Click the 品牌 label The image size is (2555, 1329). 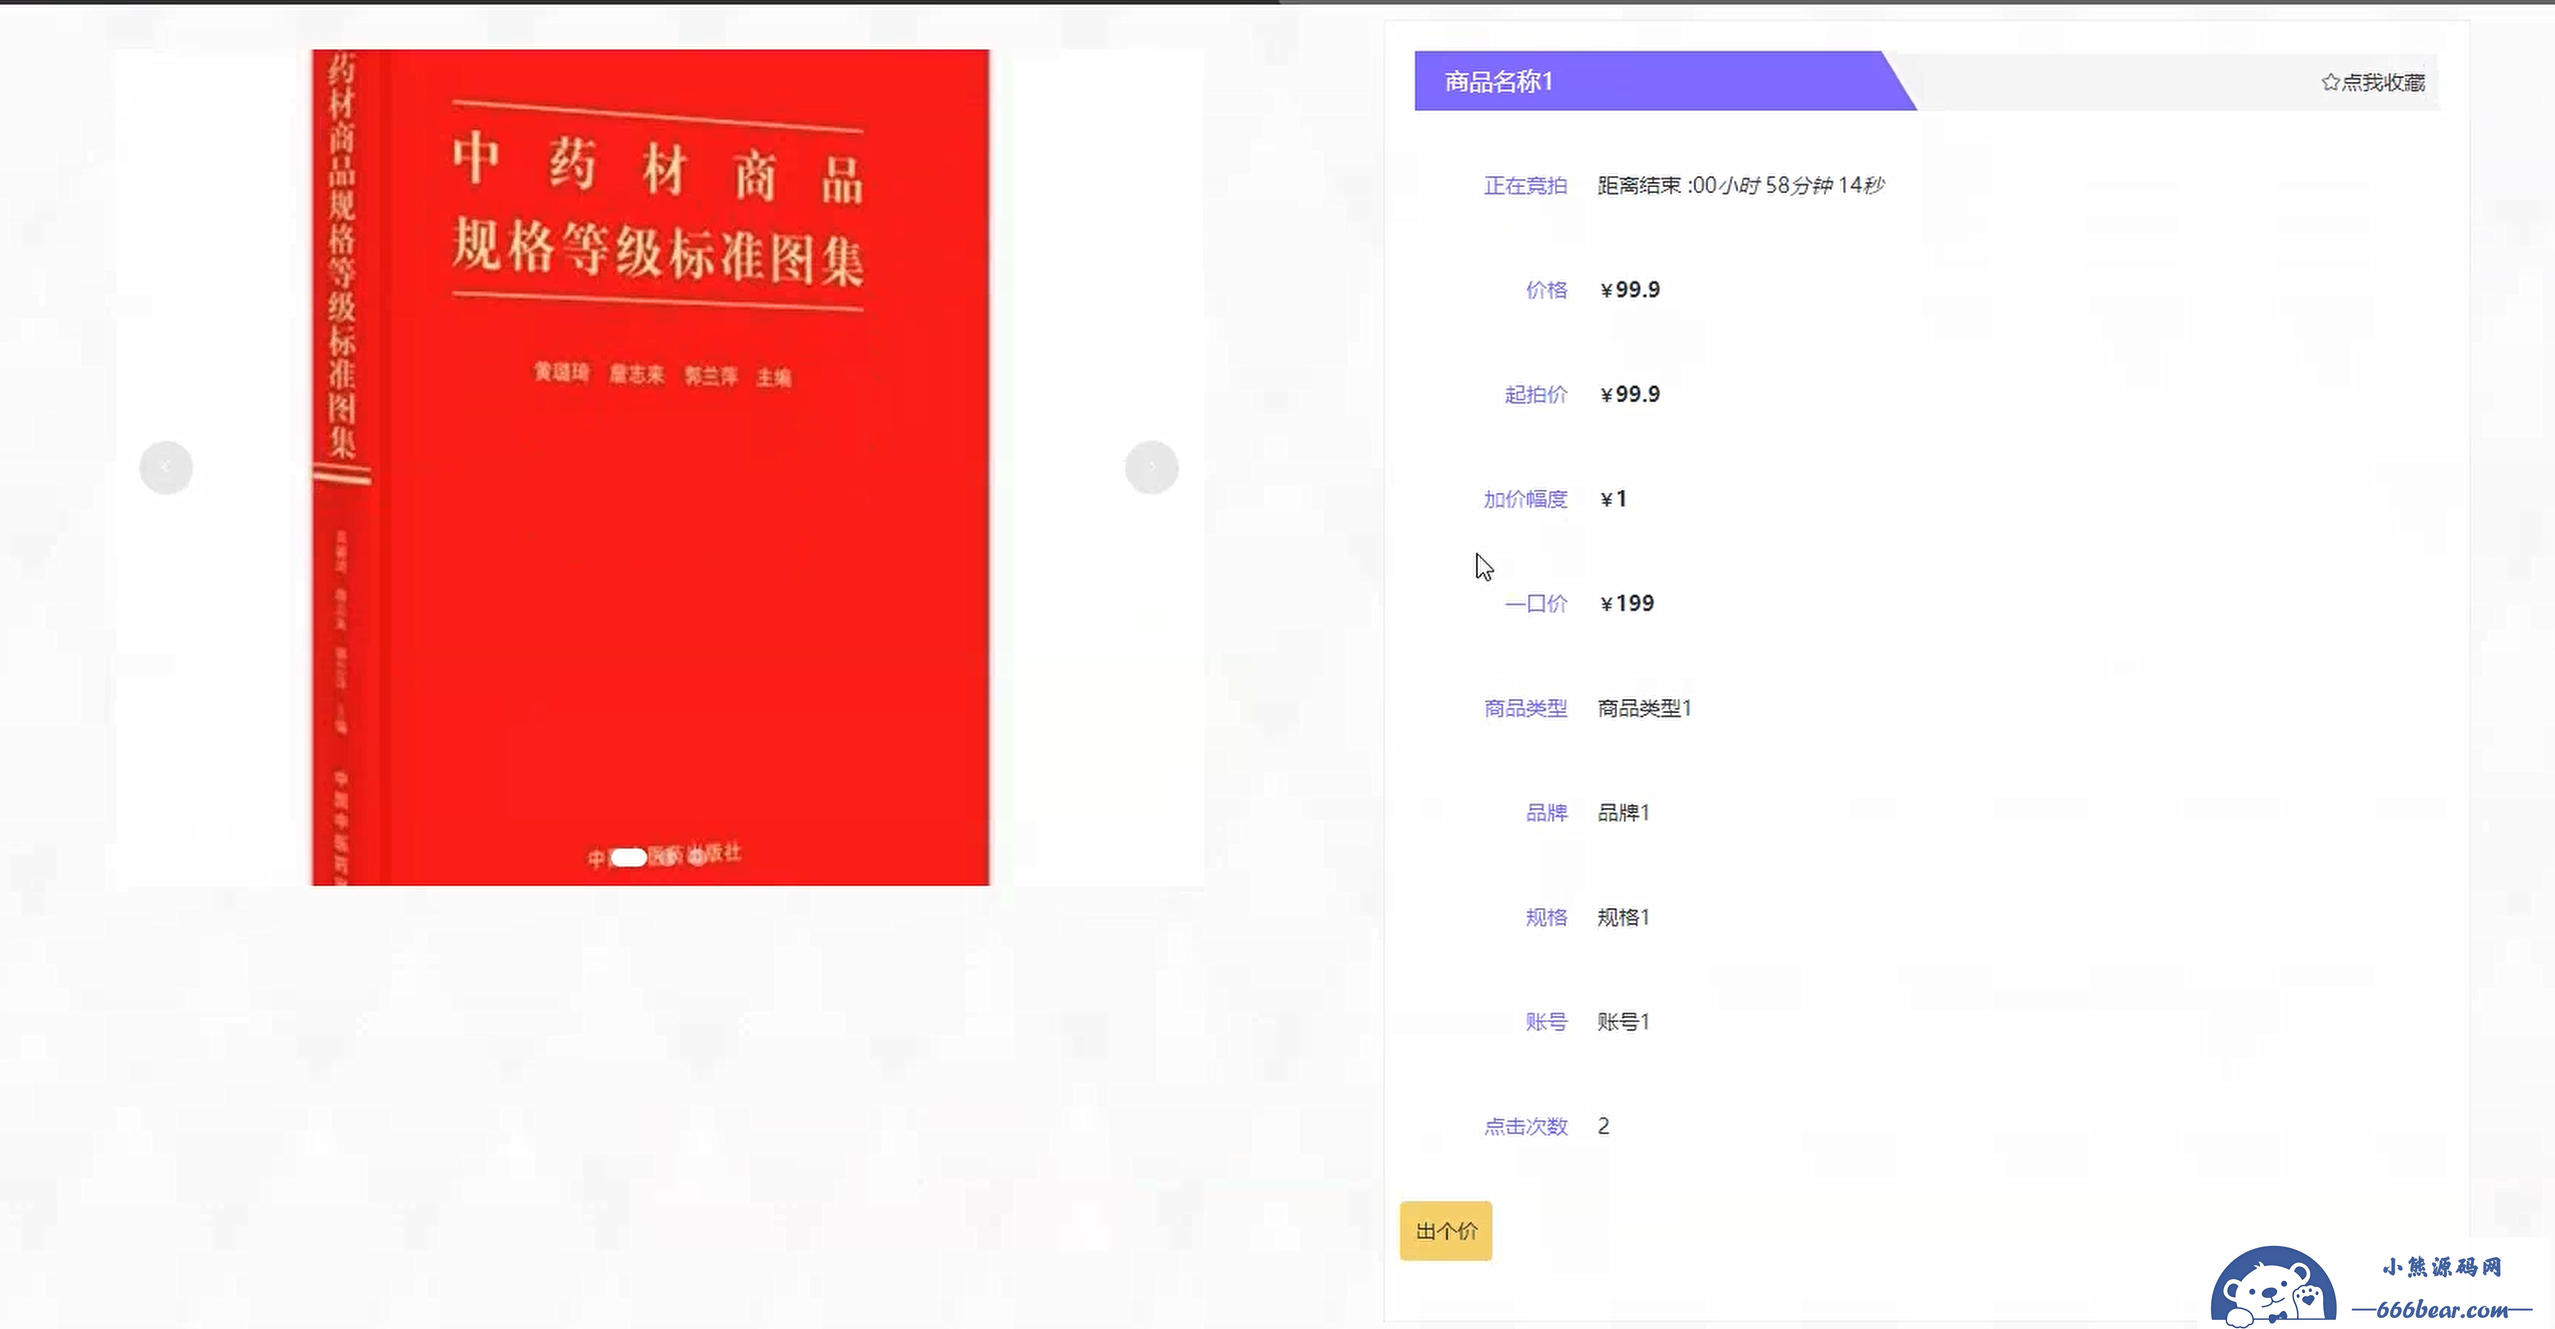pyautogui.click(x=1546, y=813)
